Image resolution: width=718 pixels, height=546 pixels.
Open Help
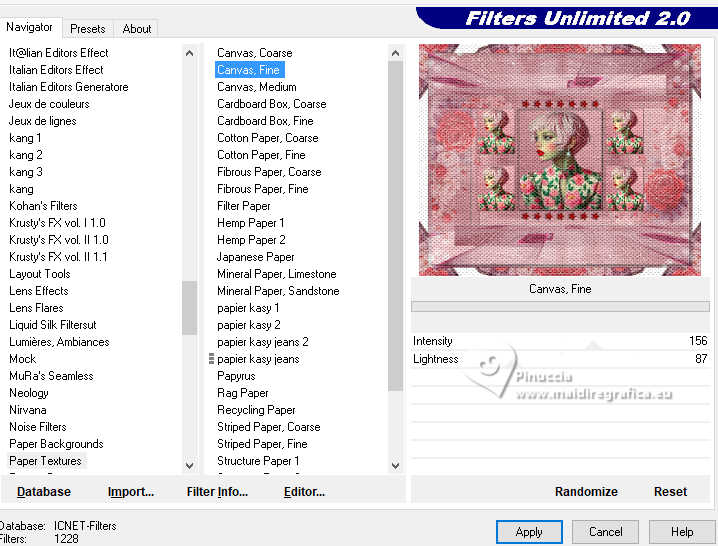click(x=682, y=532)
